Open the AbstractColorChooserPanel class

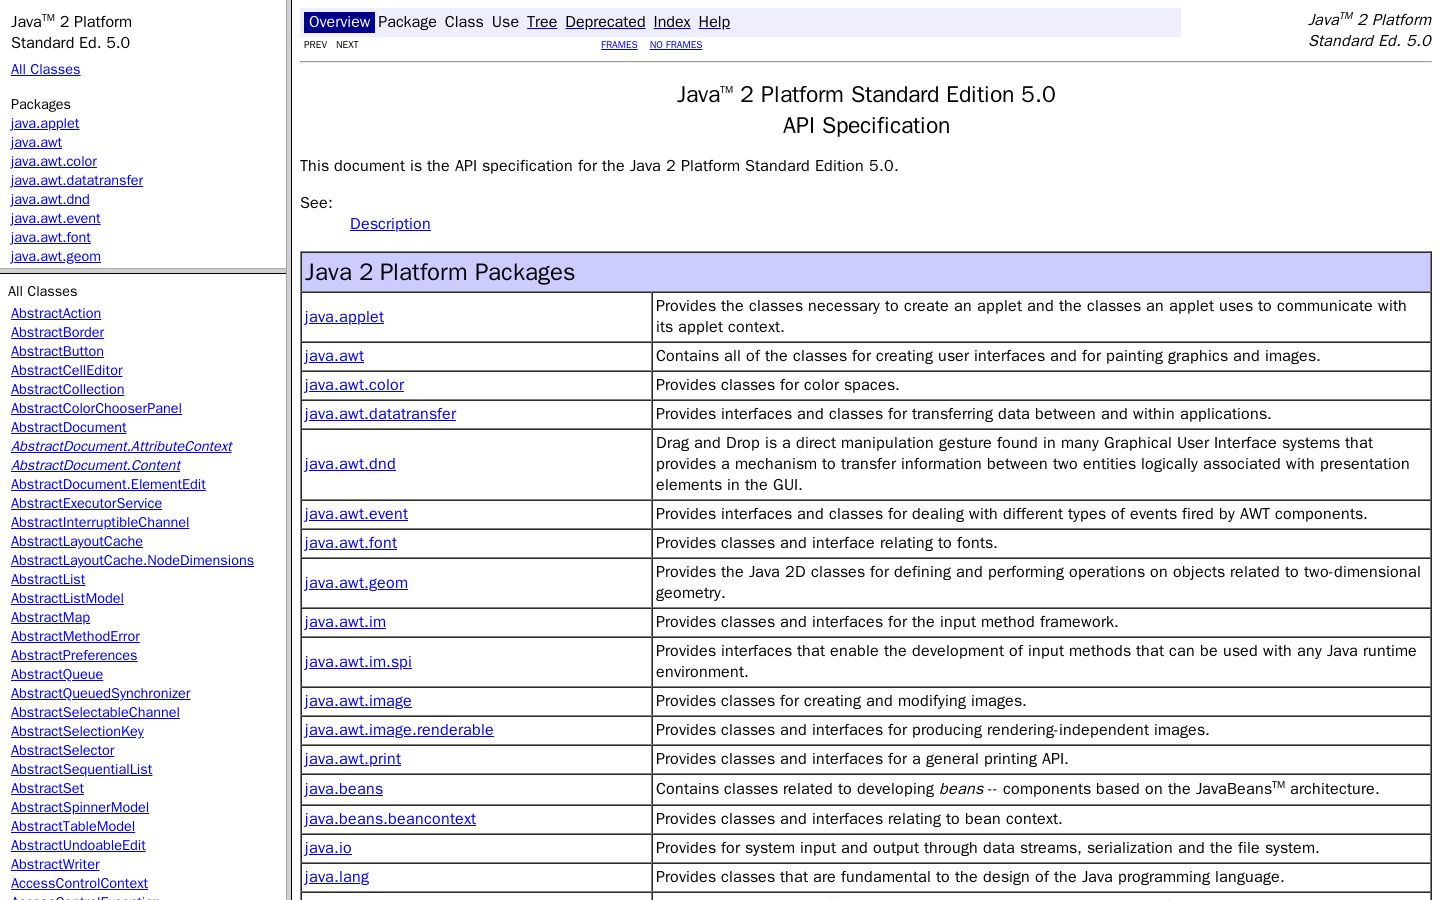point(96,408)
